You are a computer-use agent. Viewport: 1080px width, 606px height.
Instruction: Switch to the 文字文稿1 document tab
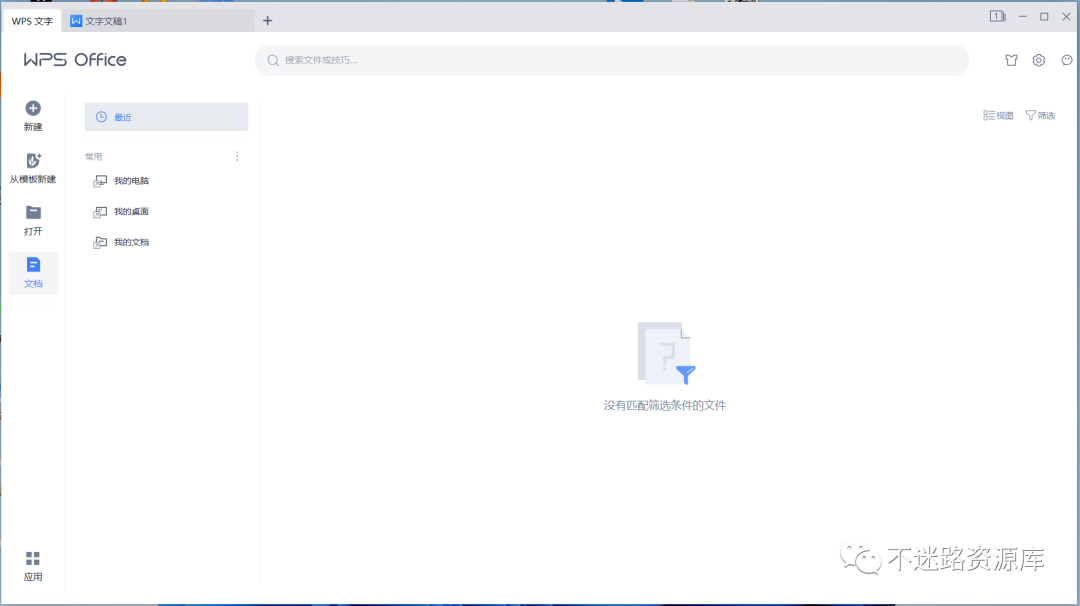coord(155,20)
